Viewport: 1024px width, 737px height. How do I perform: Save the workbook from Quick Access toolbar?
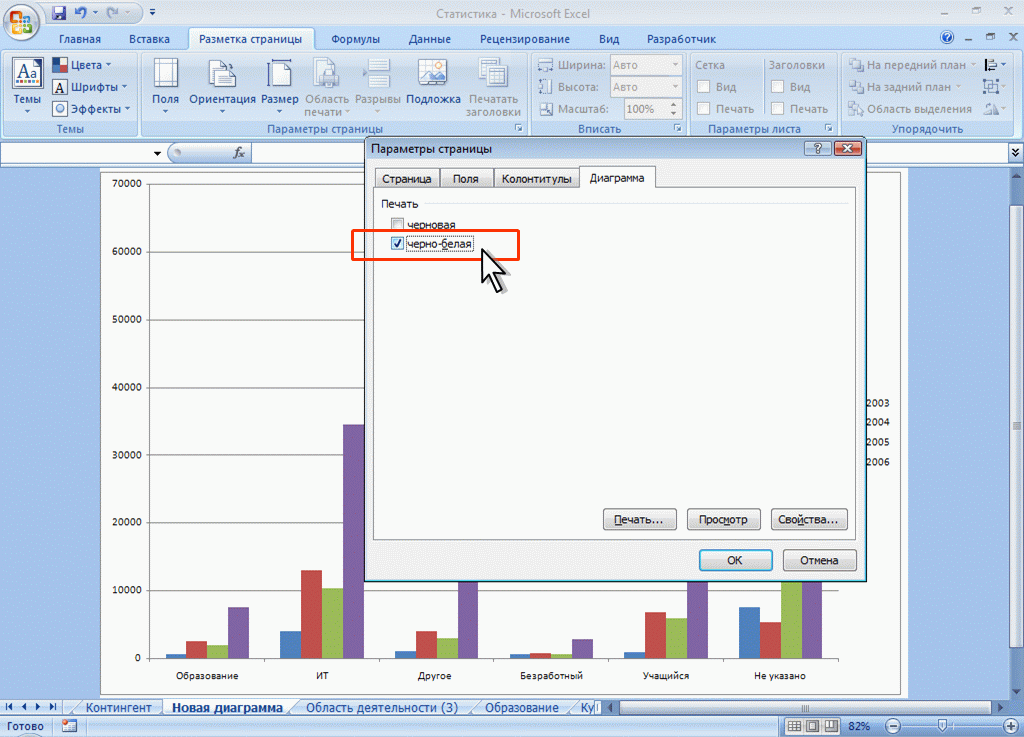[x=59, y=12]
